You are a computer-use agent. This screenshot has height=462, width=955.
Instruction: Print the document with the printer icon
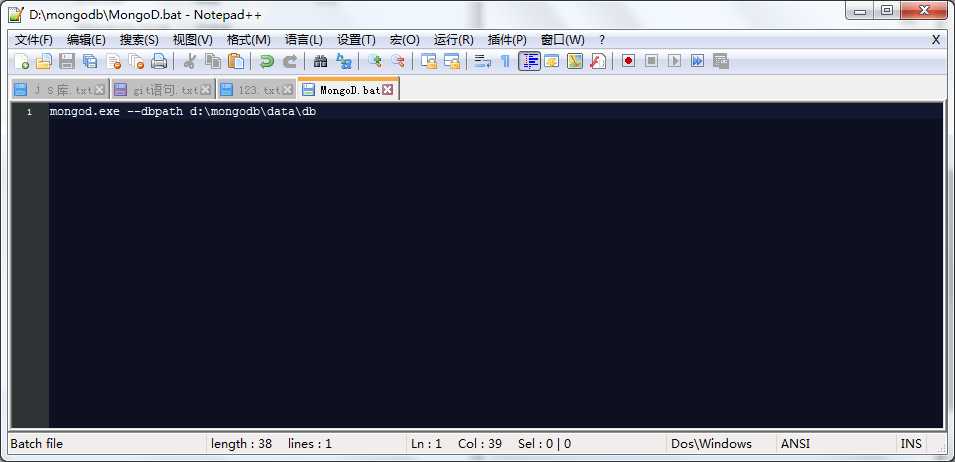coord(159,61)
